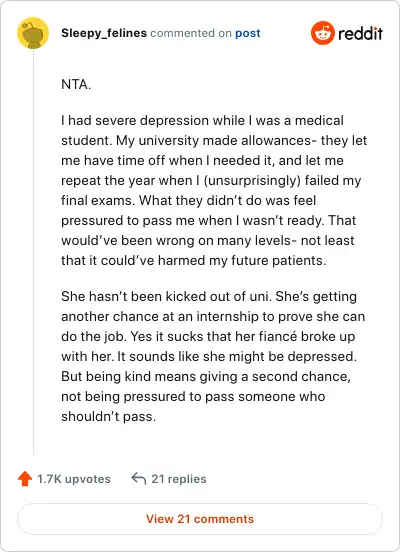Click the reddit wordmark text logo
The height and width of the screenshot is (552, 400).
[360, 33]
